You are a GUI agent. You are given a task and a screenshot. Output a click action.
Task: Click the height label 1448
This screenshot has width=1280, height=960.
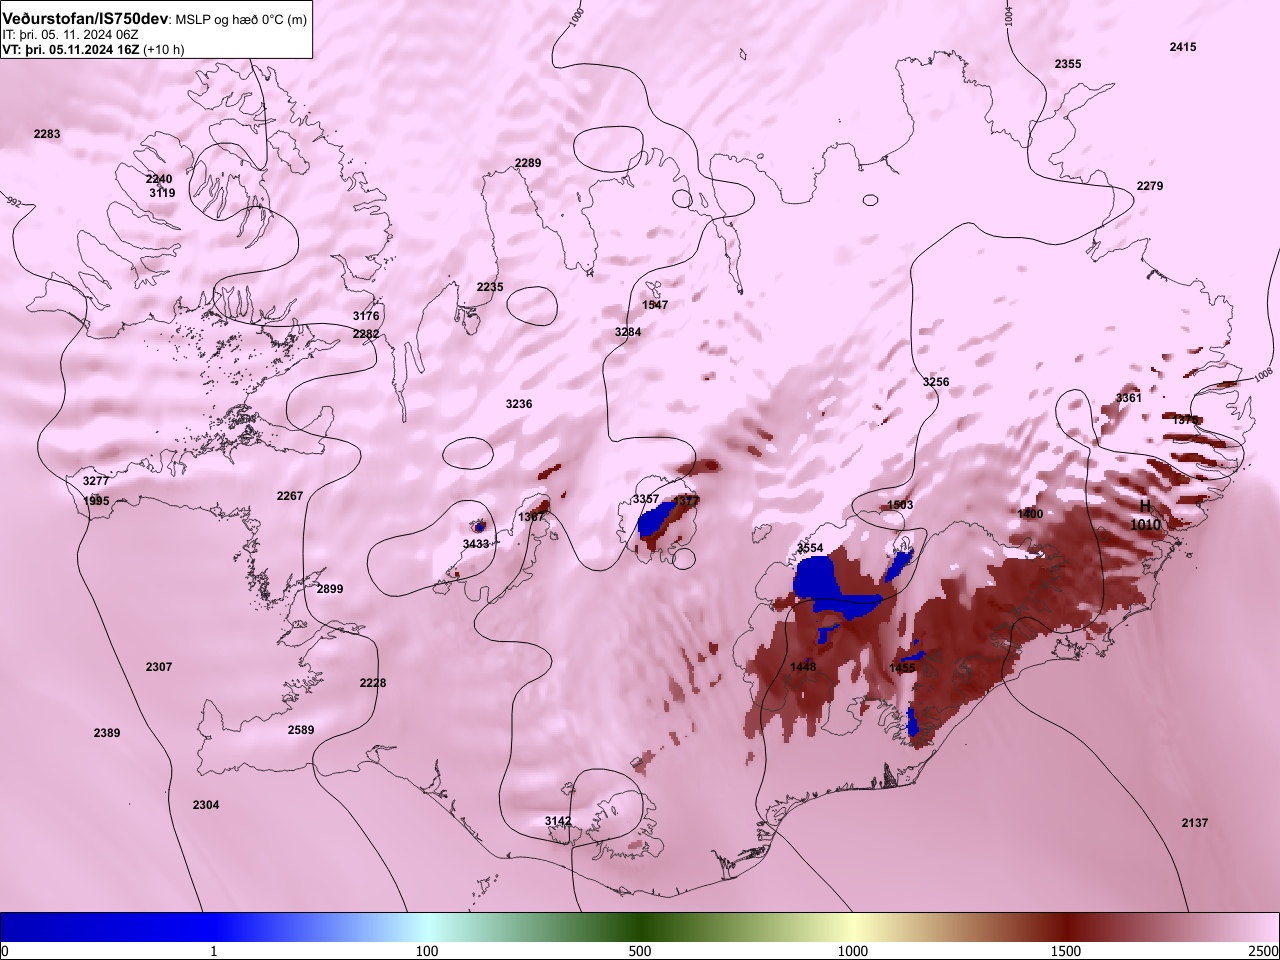[803, 667]
